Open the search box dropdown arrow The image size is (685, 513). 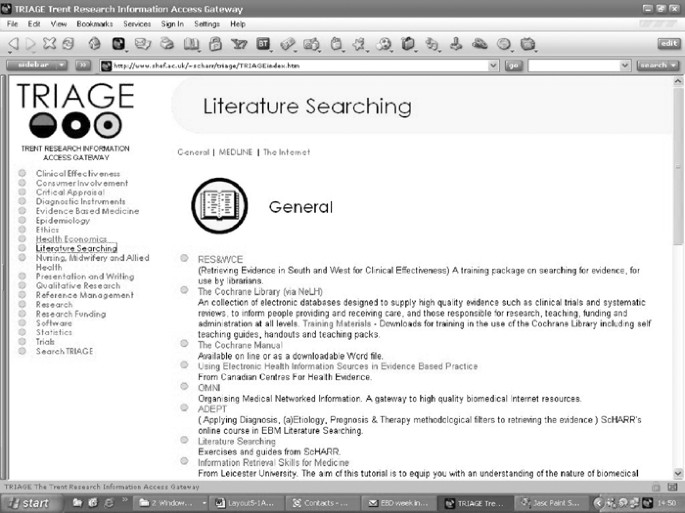(625, 65)
